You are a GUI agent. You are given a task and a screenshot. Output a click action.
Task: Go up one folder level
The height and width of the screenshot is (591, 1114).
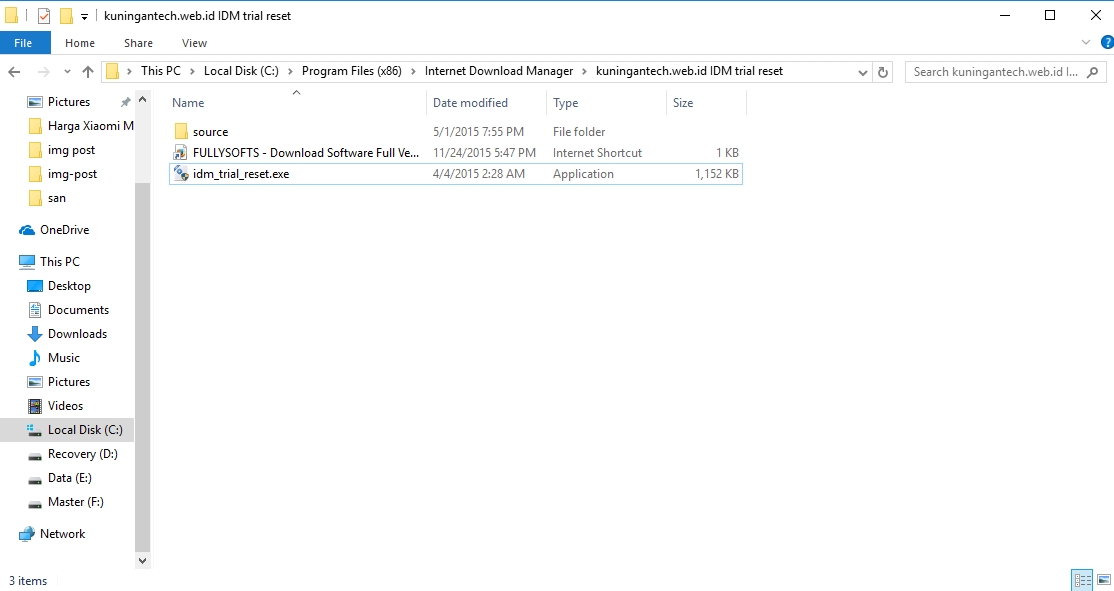click(88, 72)
